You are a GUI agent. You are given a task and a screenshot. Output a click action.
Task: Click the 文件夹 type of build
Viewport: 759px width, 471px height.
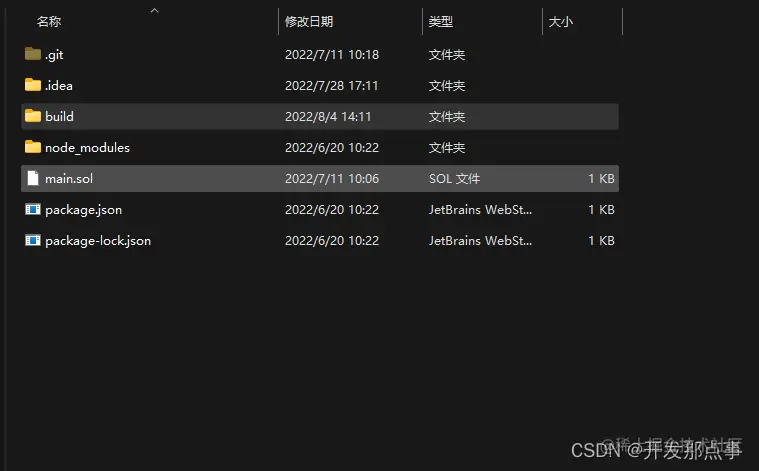tap(447, 117)
